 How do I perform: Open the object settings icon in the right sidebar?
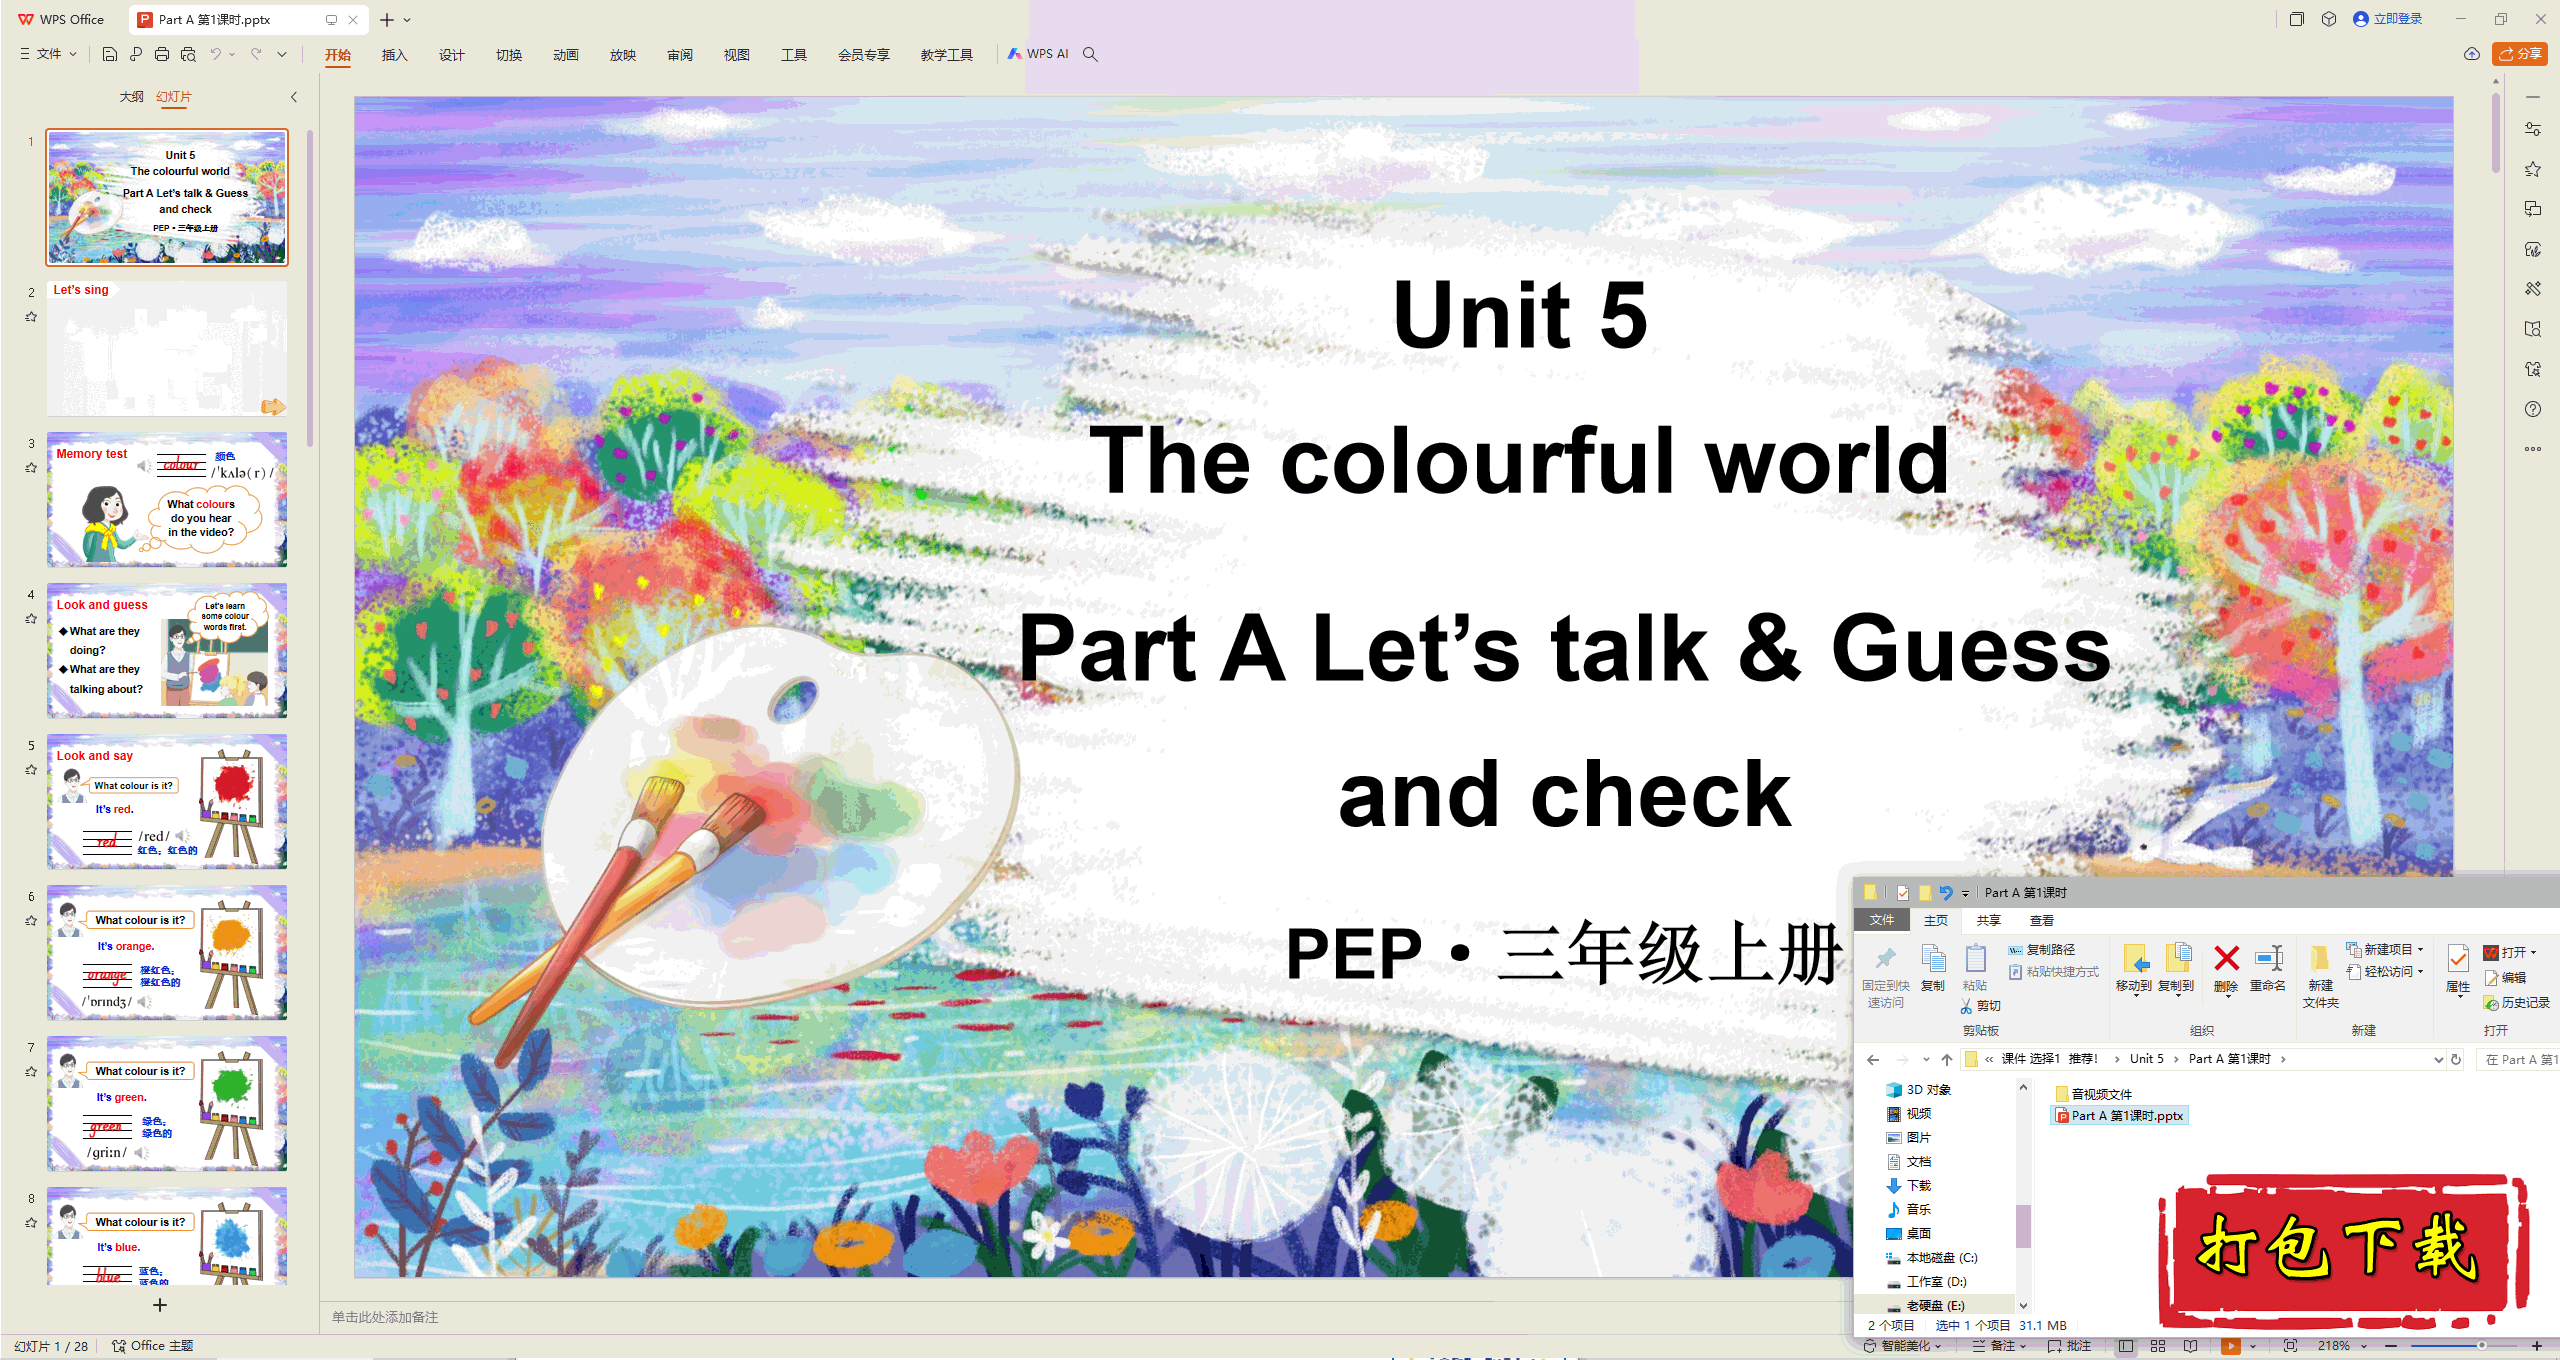[2533, 129]
